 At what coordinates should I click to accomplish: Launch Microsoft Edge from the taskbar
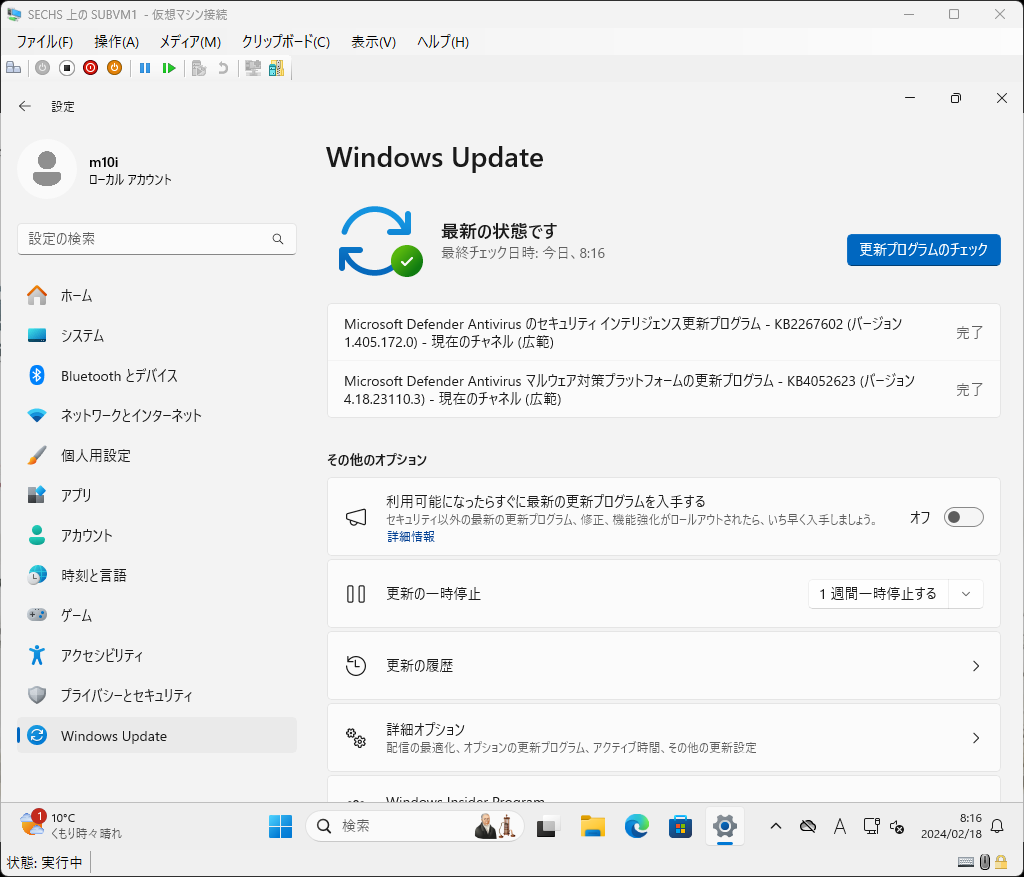(637, 827)
